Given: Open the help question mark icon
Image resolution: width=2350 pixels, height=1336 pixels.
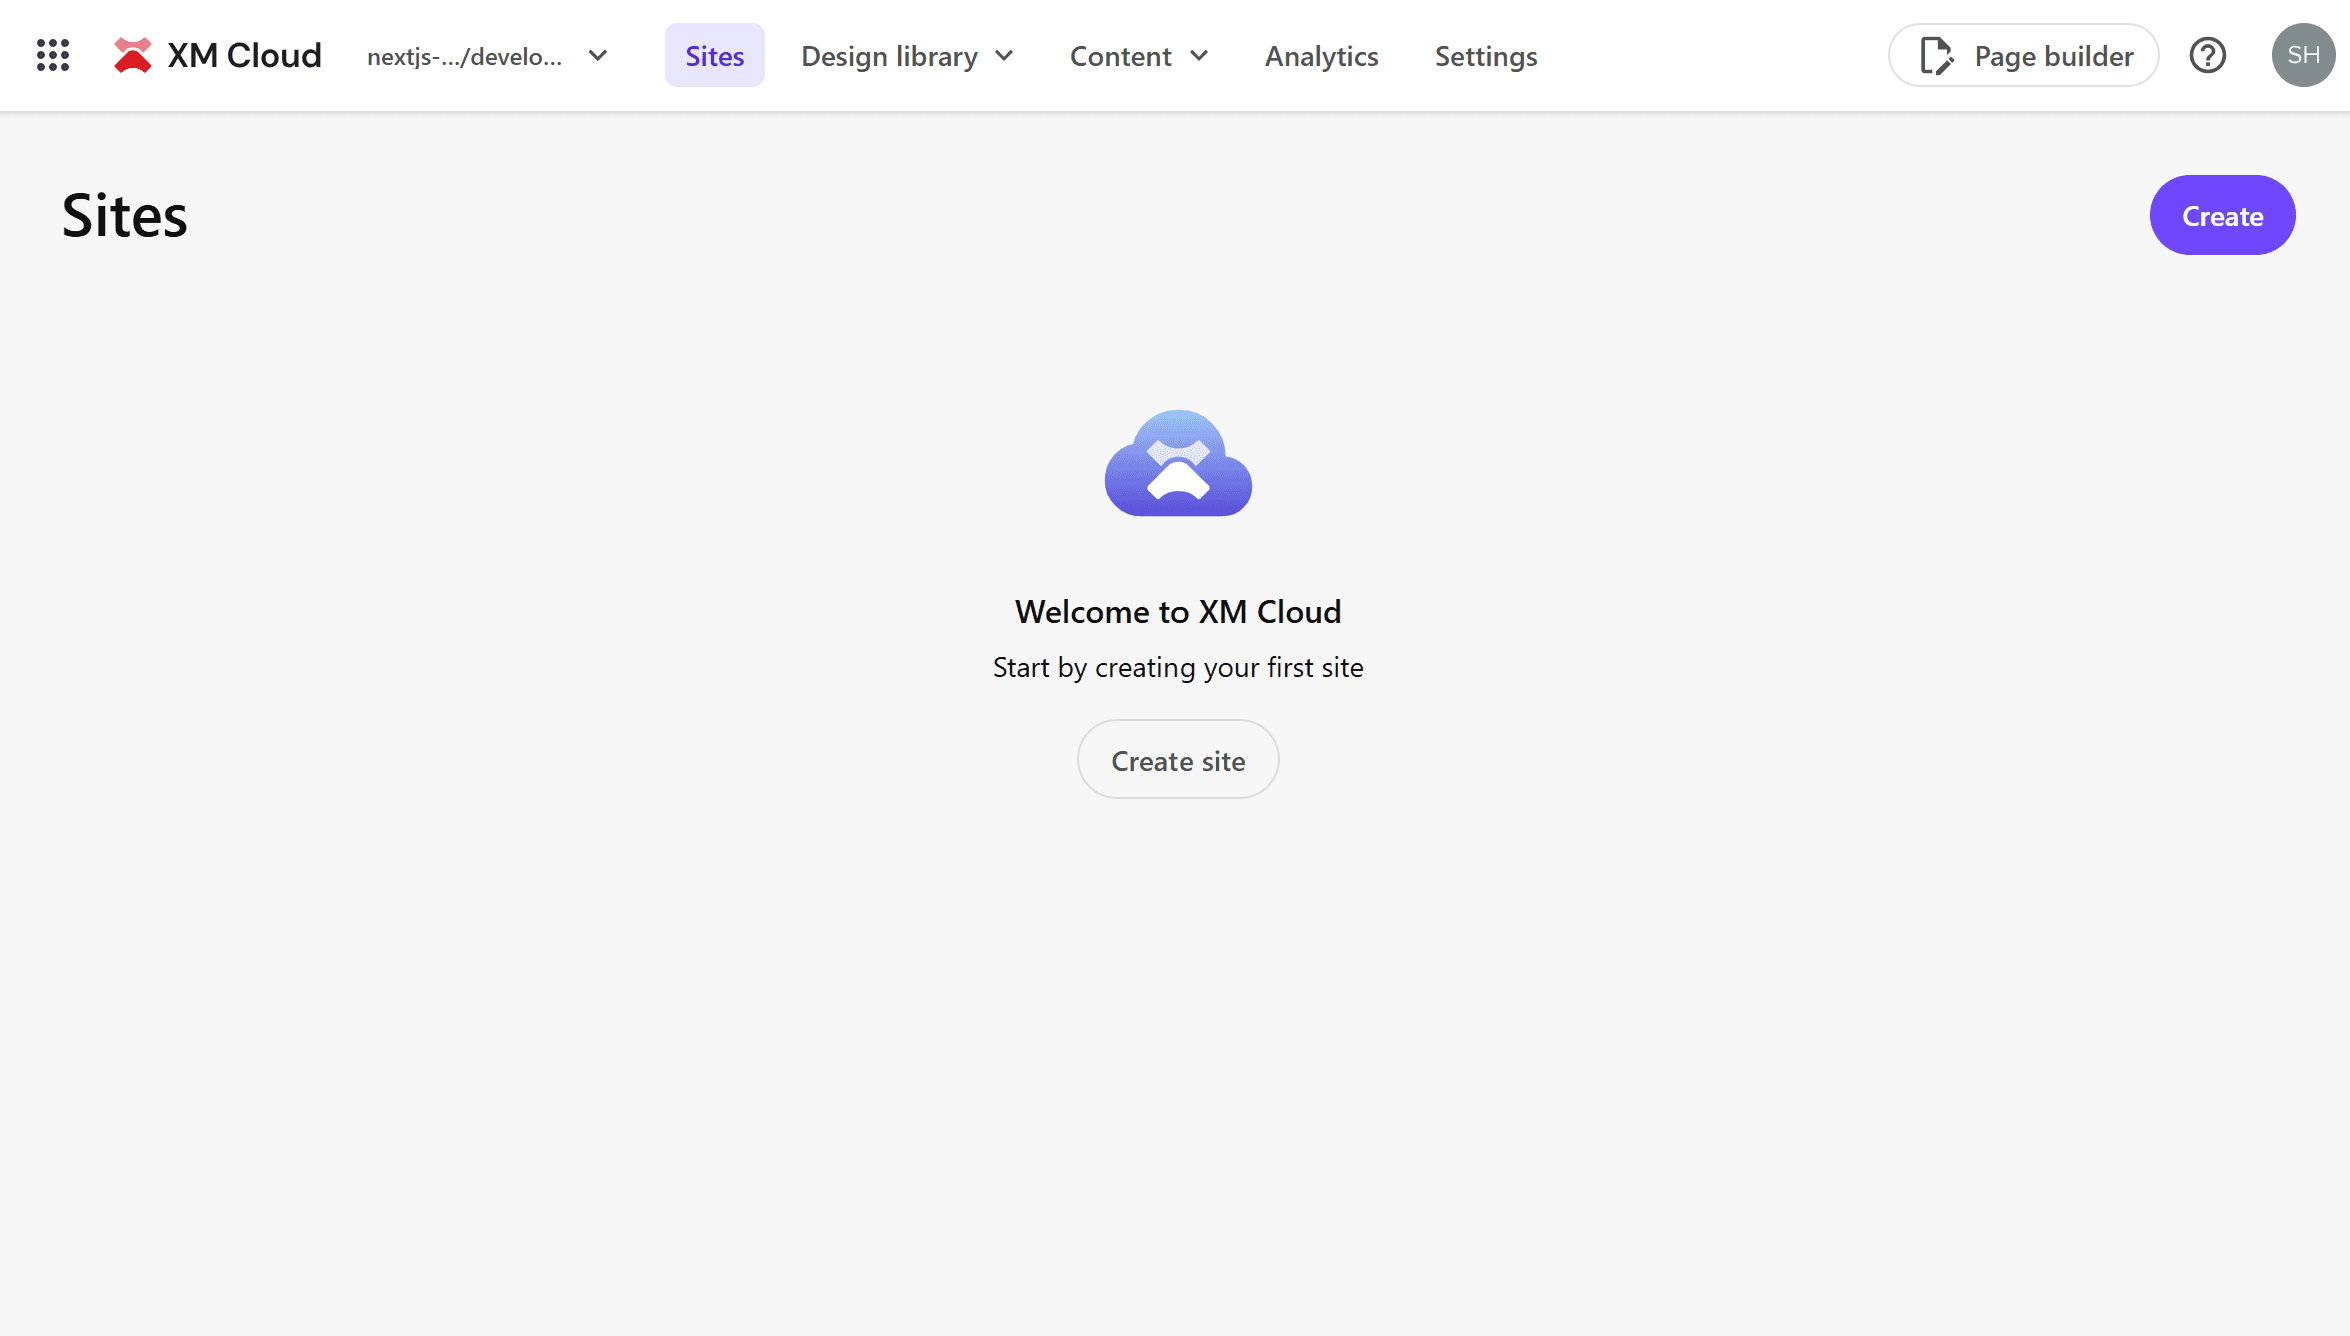Looking at the screenshot, I should pyautogui.click(x=2207, y=55).
